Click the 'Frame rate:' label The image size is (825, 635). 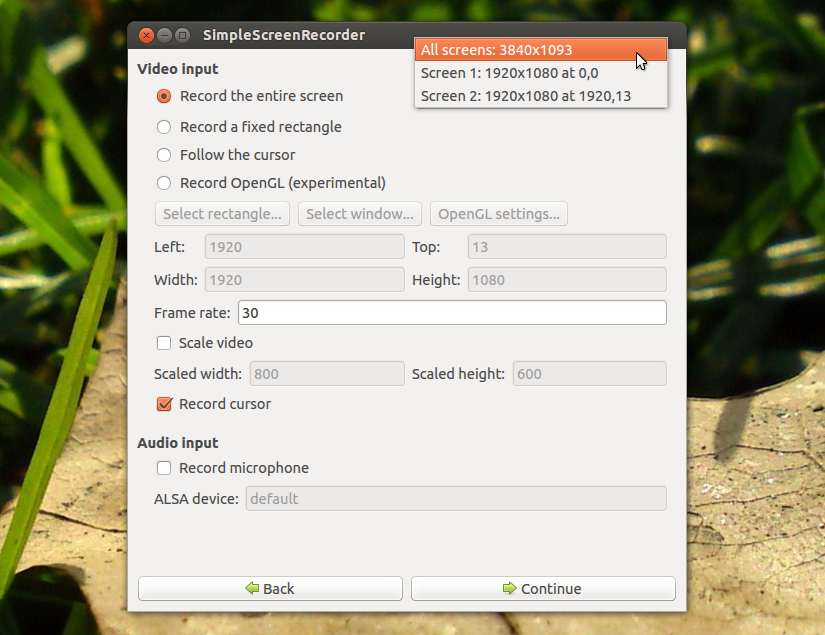[192, 313]
